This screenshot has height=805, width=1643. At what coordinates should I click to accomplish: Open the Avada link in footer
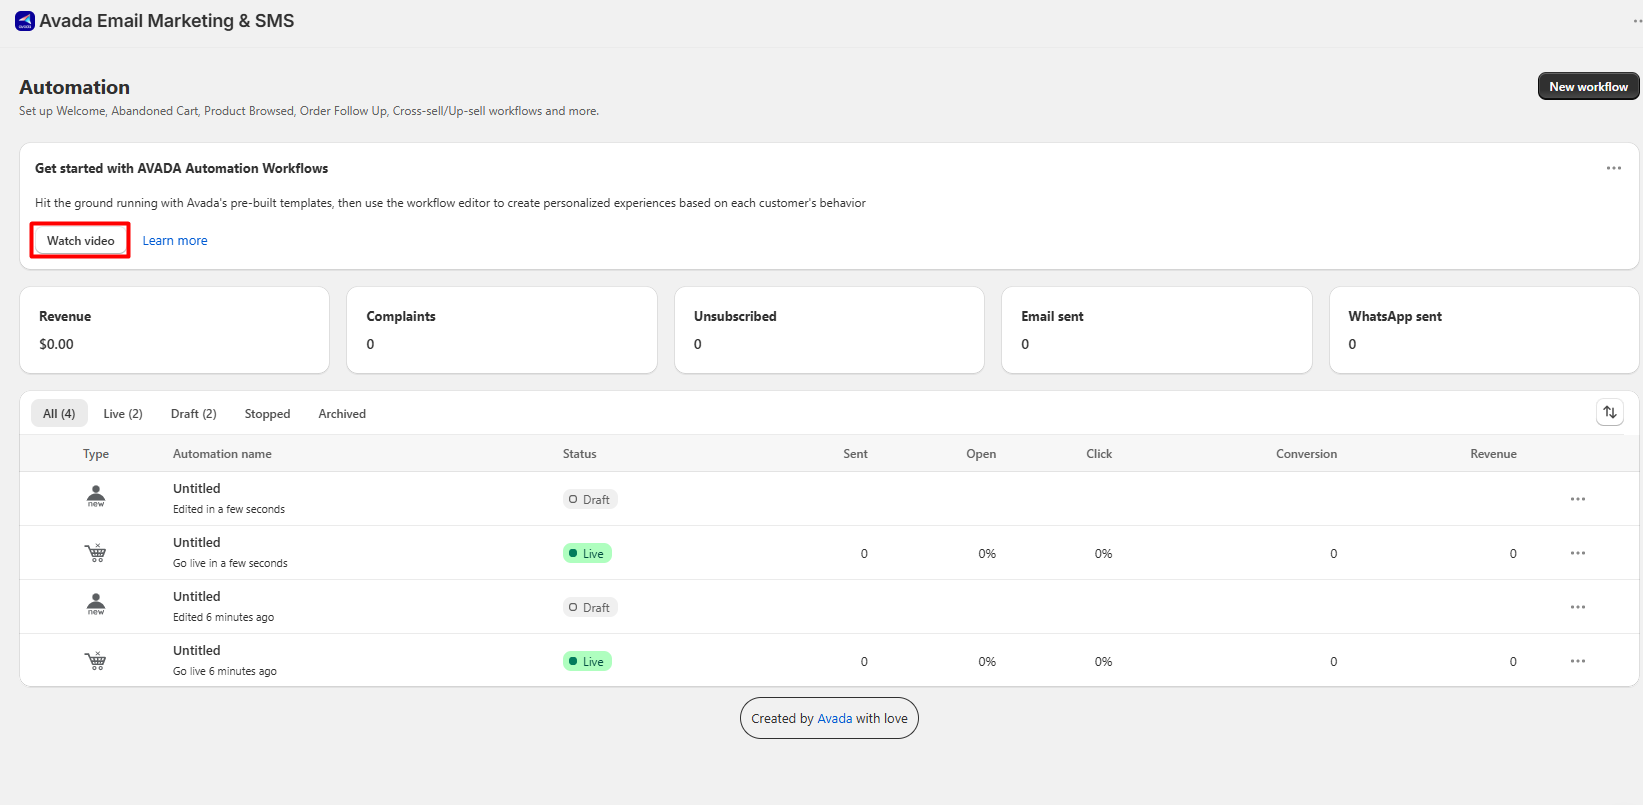835,718
